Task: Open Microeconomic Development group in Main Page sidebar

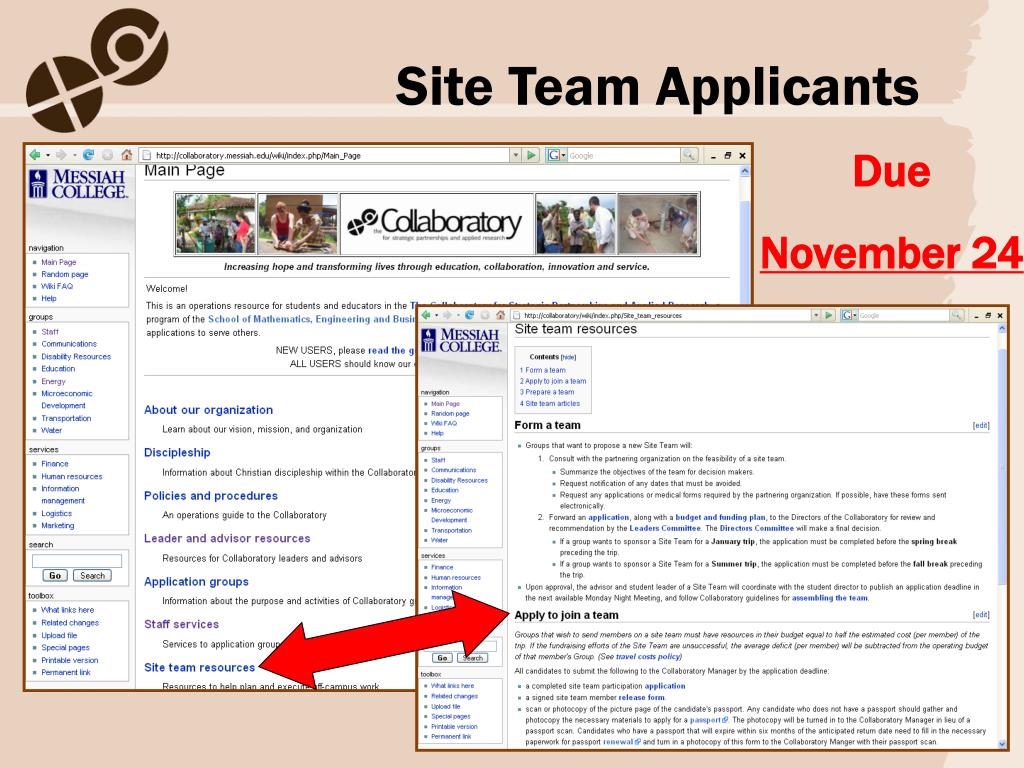Action: coord(67,400)
